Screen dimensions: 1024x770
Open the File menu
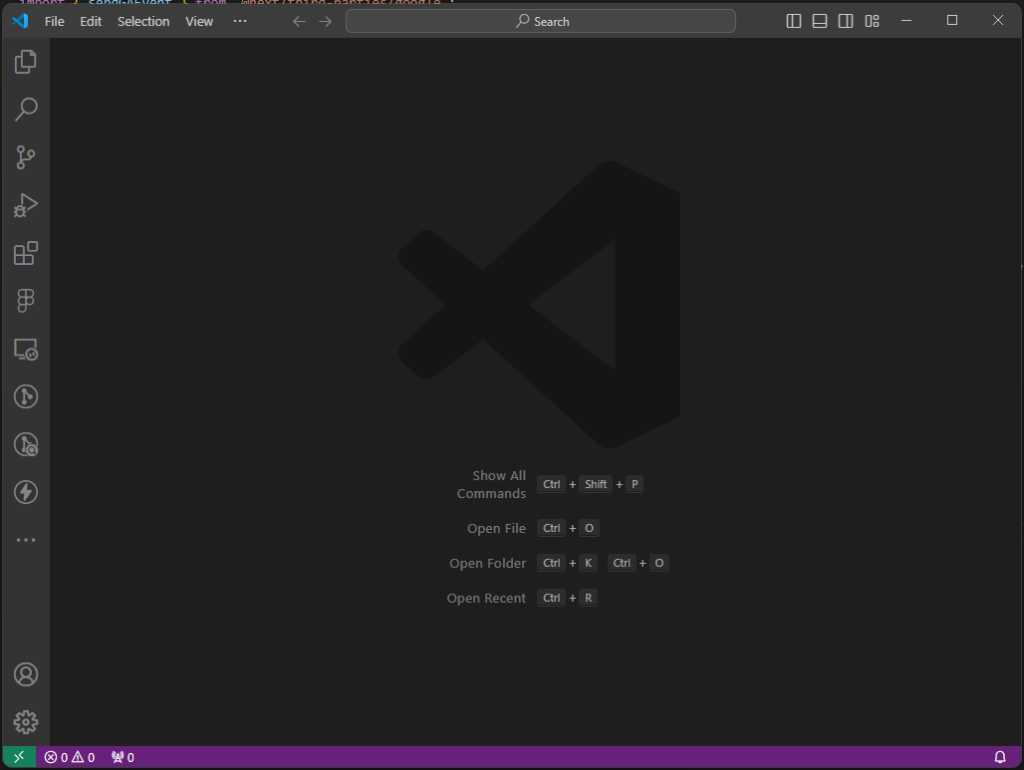coord(54,22)
